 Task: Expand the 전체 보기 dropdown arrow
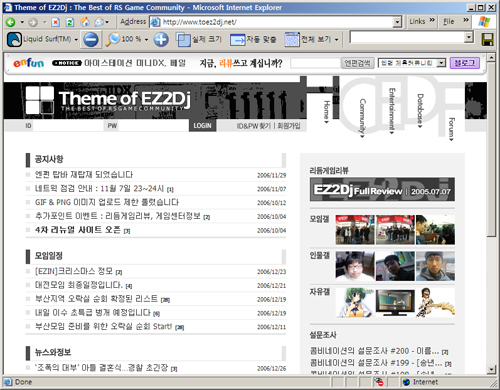[337, 40]
